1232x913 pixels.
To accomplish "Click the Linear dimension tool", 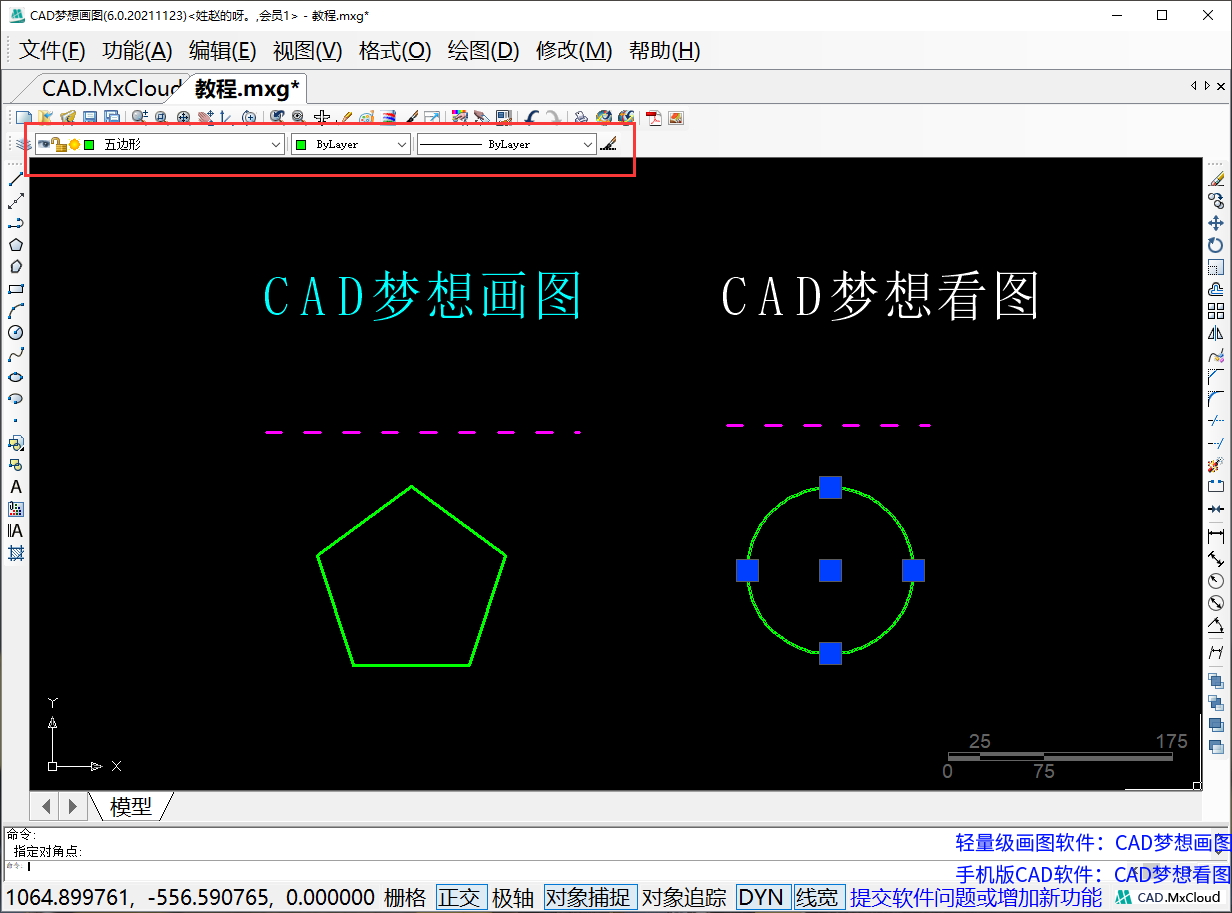I will click(x=1216, y=536).
